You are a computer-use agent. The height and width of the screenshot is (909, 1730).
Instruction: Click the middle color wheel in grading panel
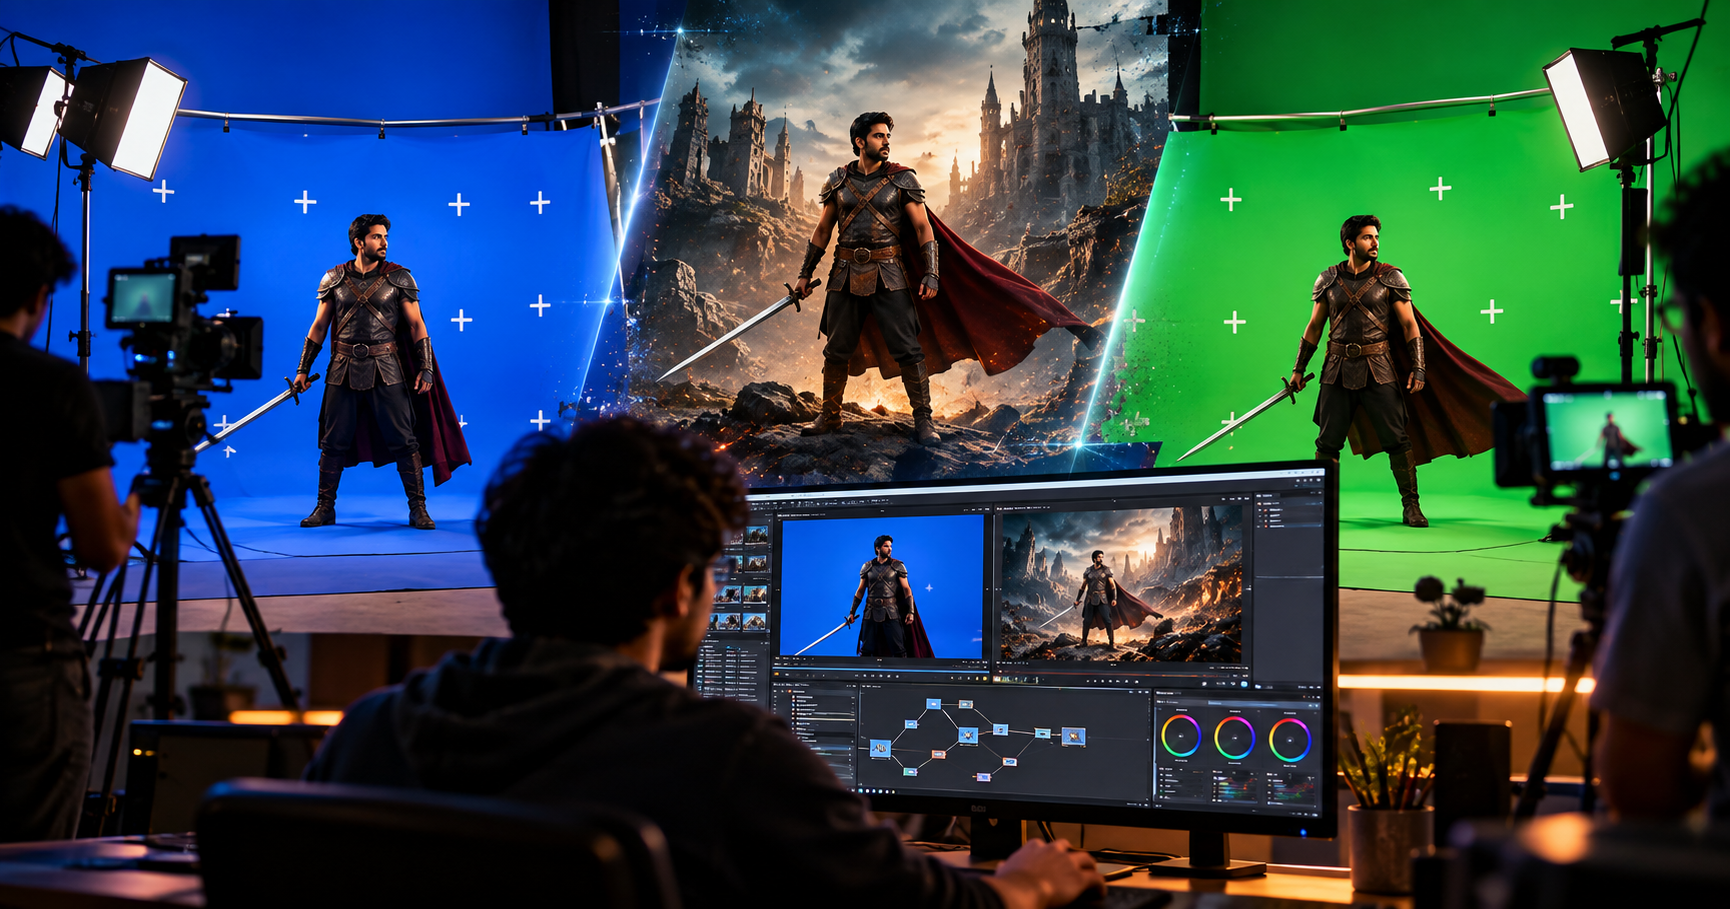click(x=1234, y=739)
